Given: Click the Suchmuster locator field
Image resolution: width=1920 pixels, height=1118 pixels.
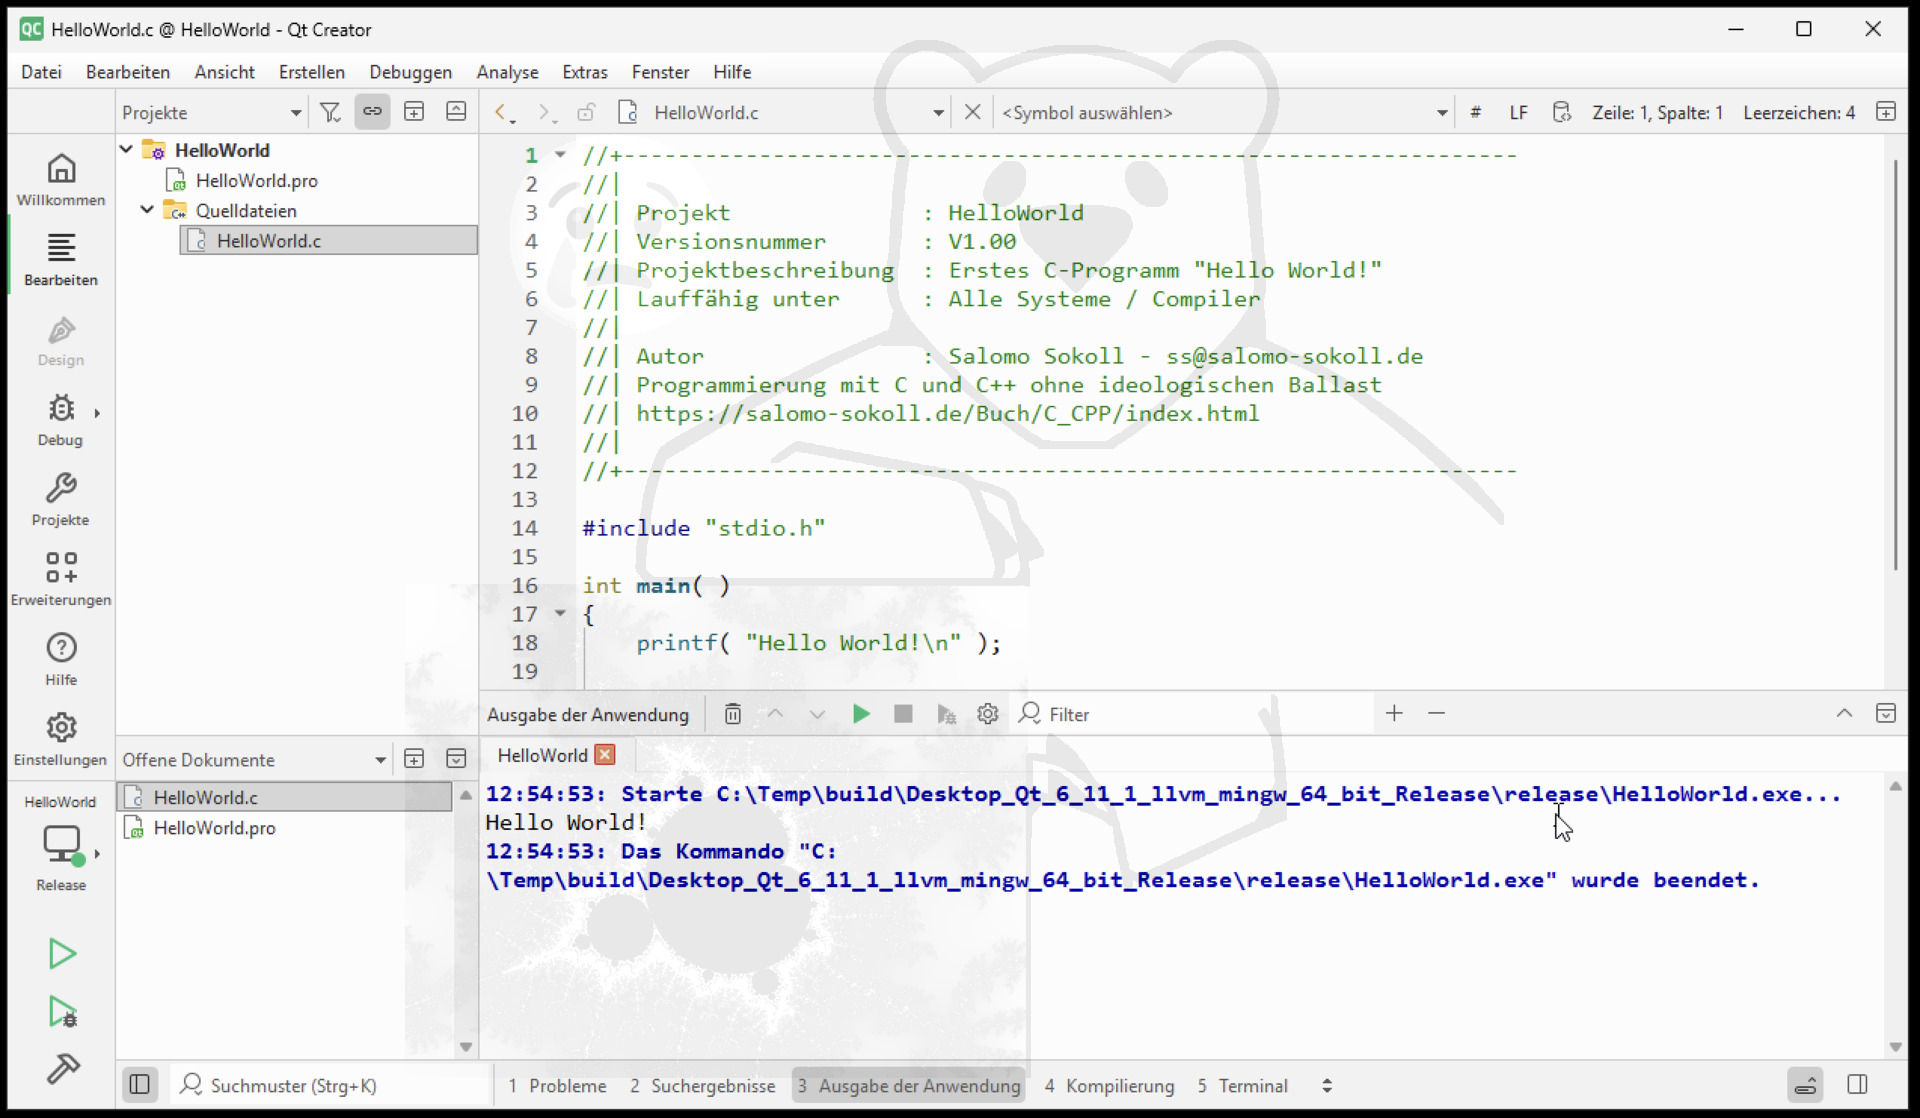Looking at the screenshot, I should (330, 1086).
